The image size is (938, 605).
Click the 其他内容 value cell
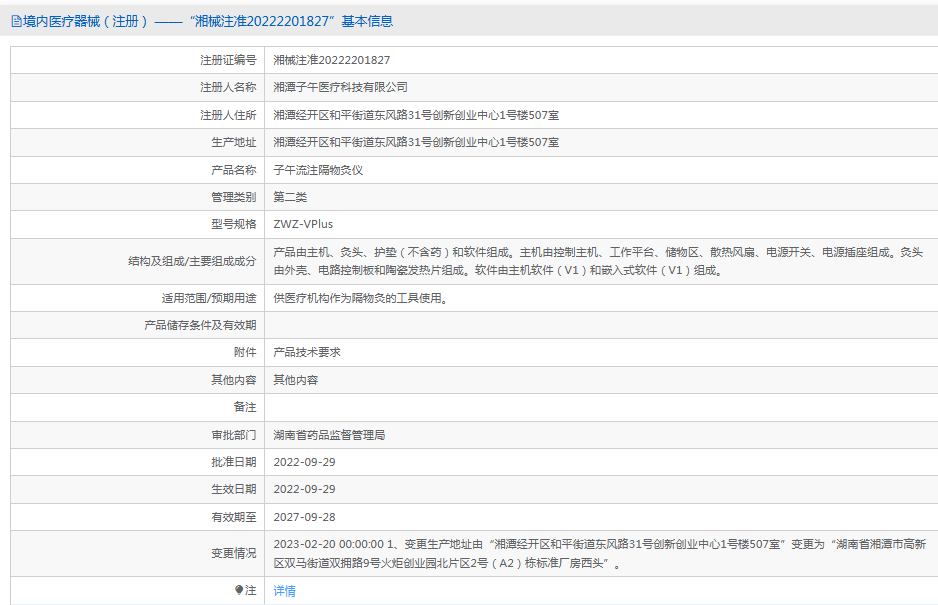(297, 380)
